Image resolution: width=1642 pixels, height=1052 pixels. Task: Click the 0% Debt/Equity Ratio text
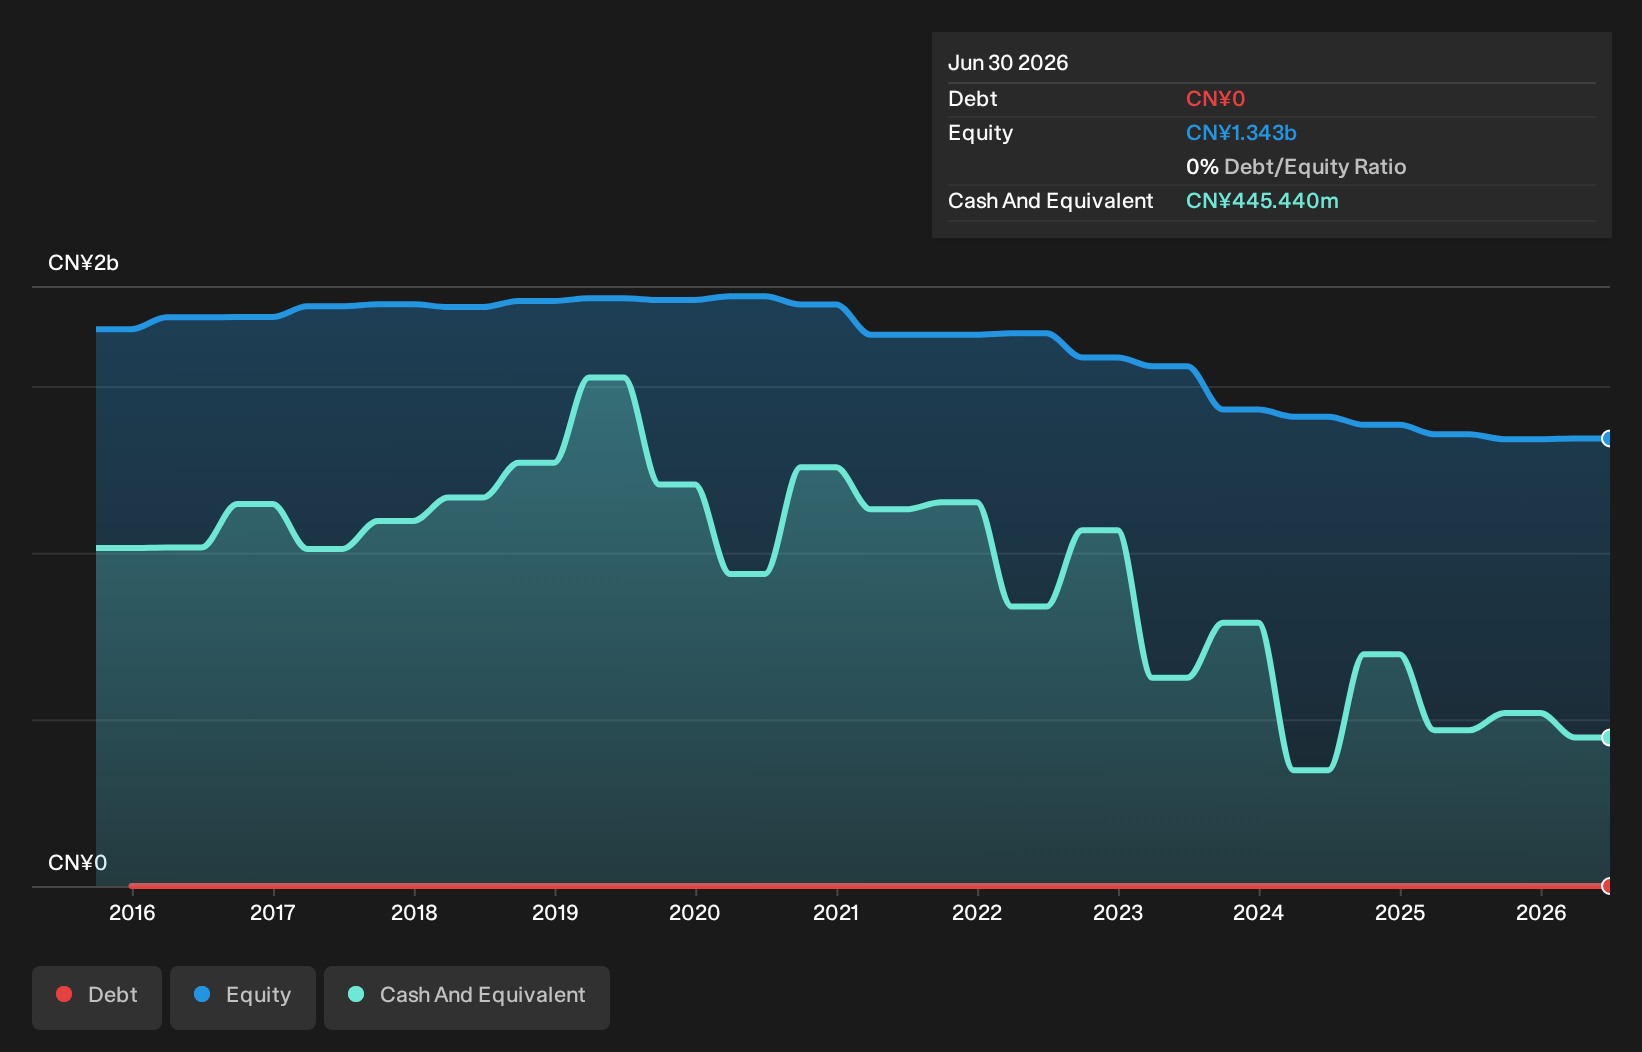tap(1296, 167)
